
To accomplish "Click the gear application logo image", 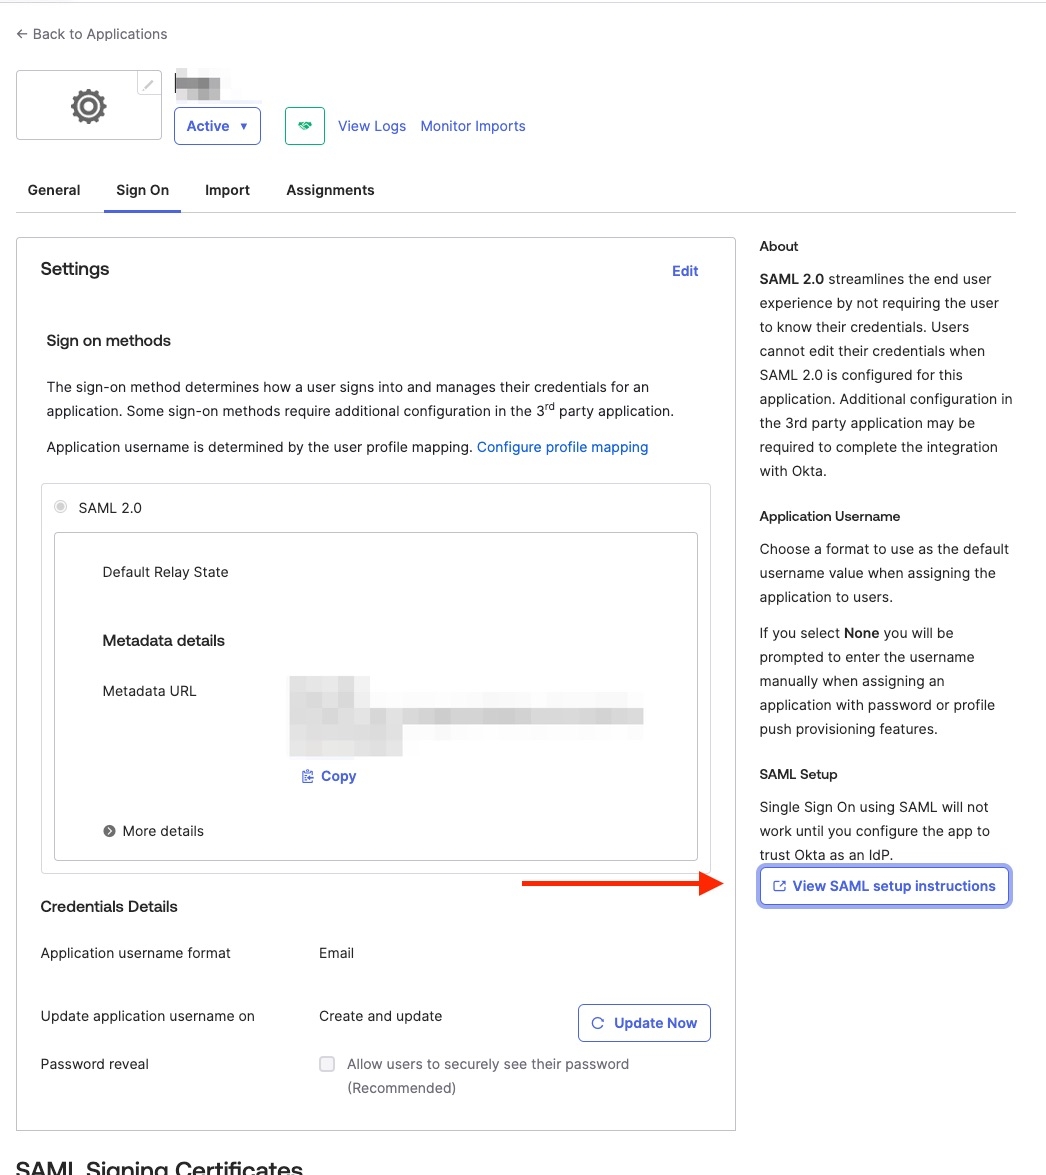I will click(x=88, y=106).
